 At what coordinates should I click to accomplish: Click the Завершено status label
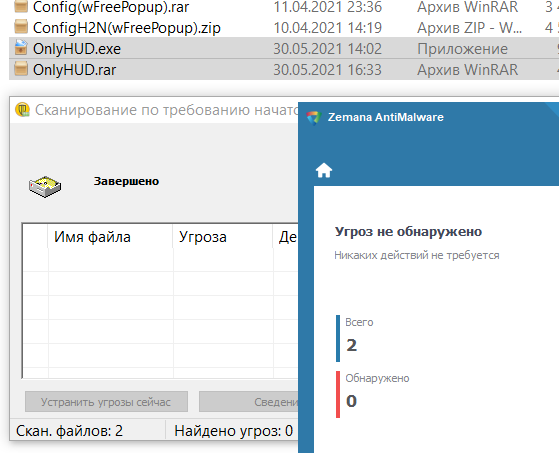coord(126,181)
